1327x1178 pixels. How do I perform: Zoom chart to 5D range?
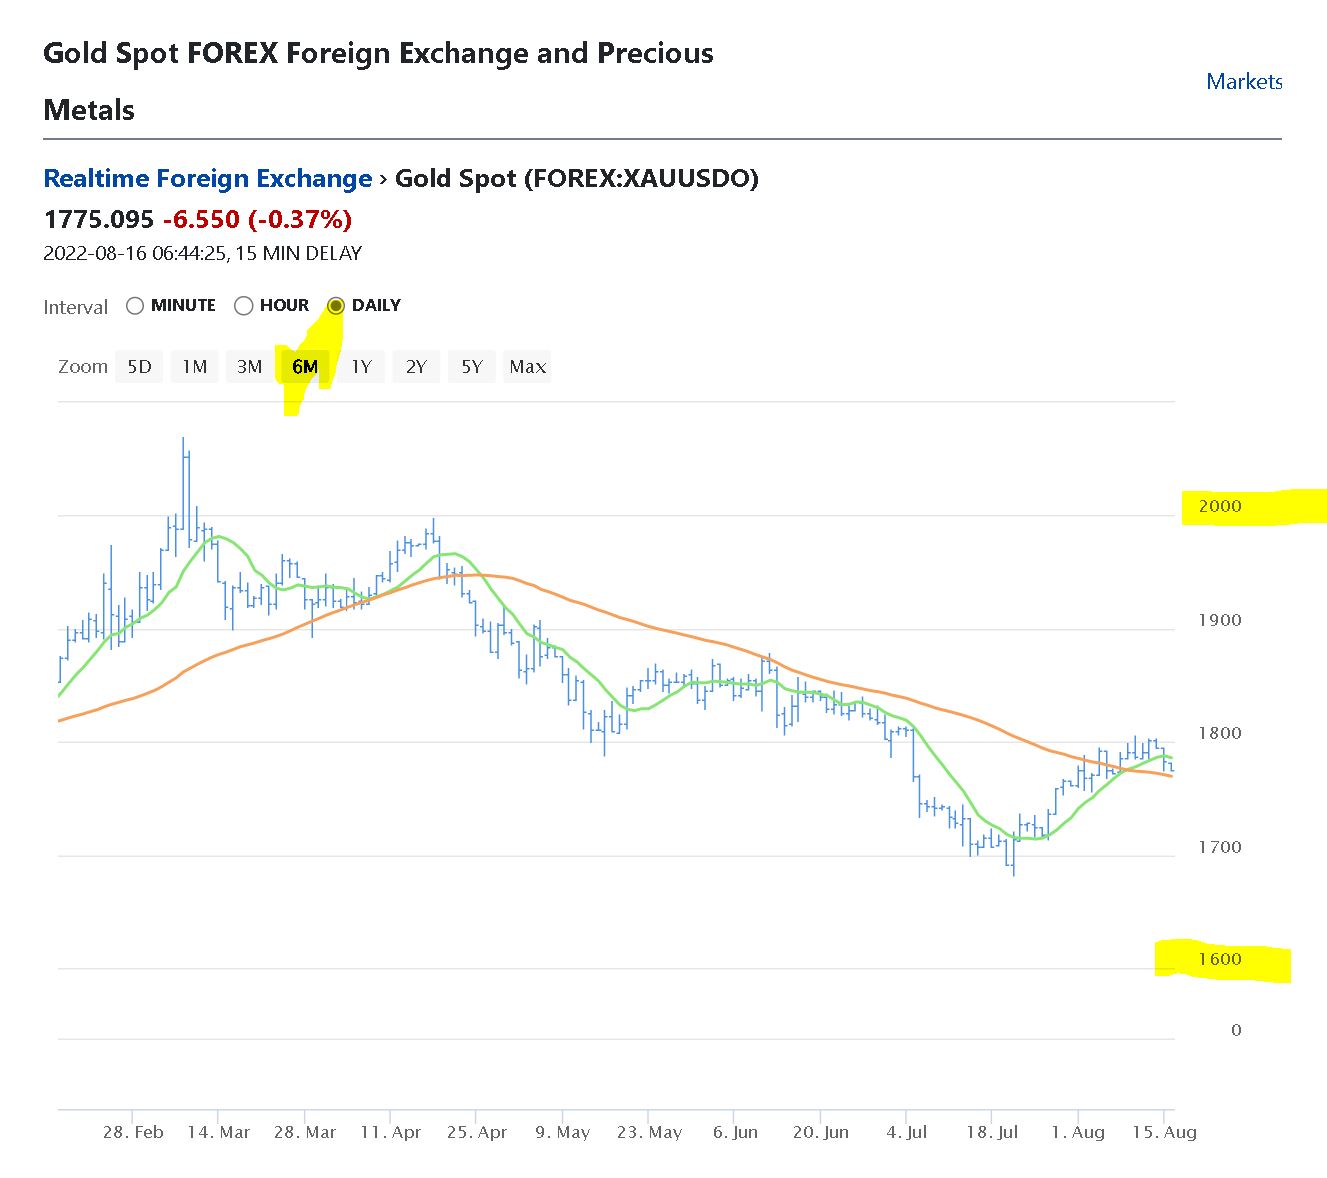pyautogui.click(x=140, y=367)
